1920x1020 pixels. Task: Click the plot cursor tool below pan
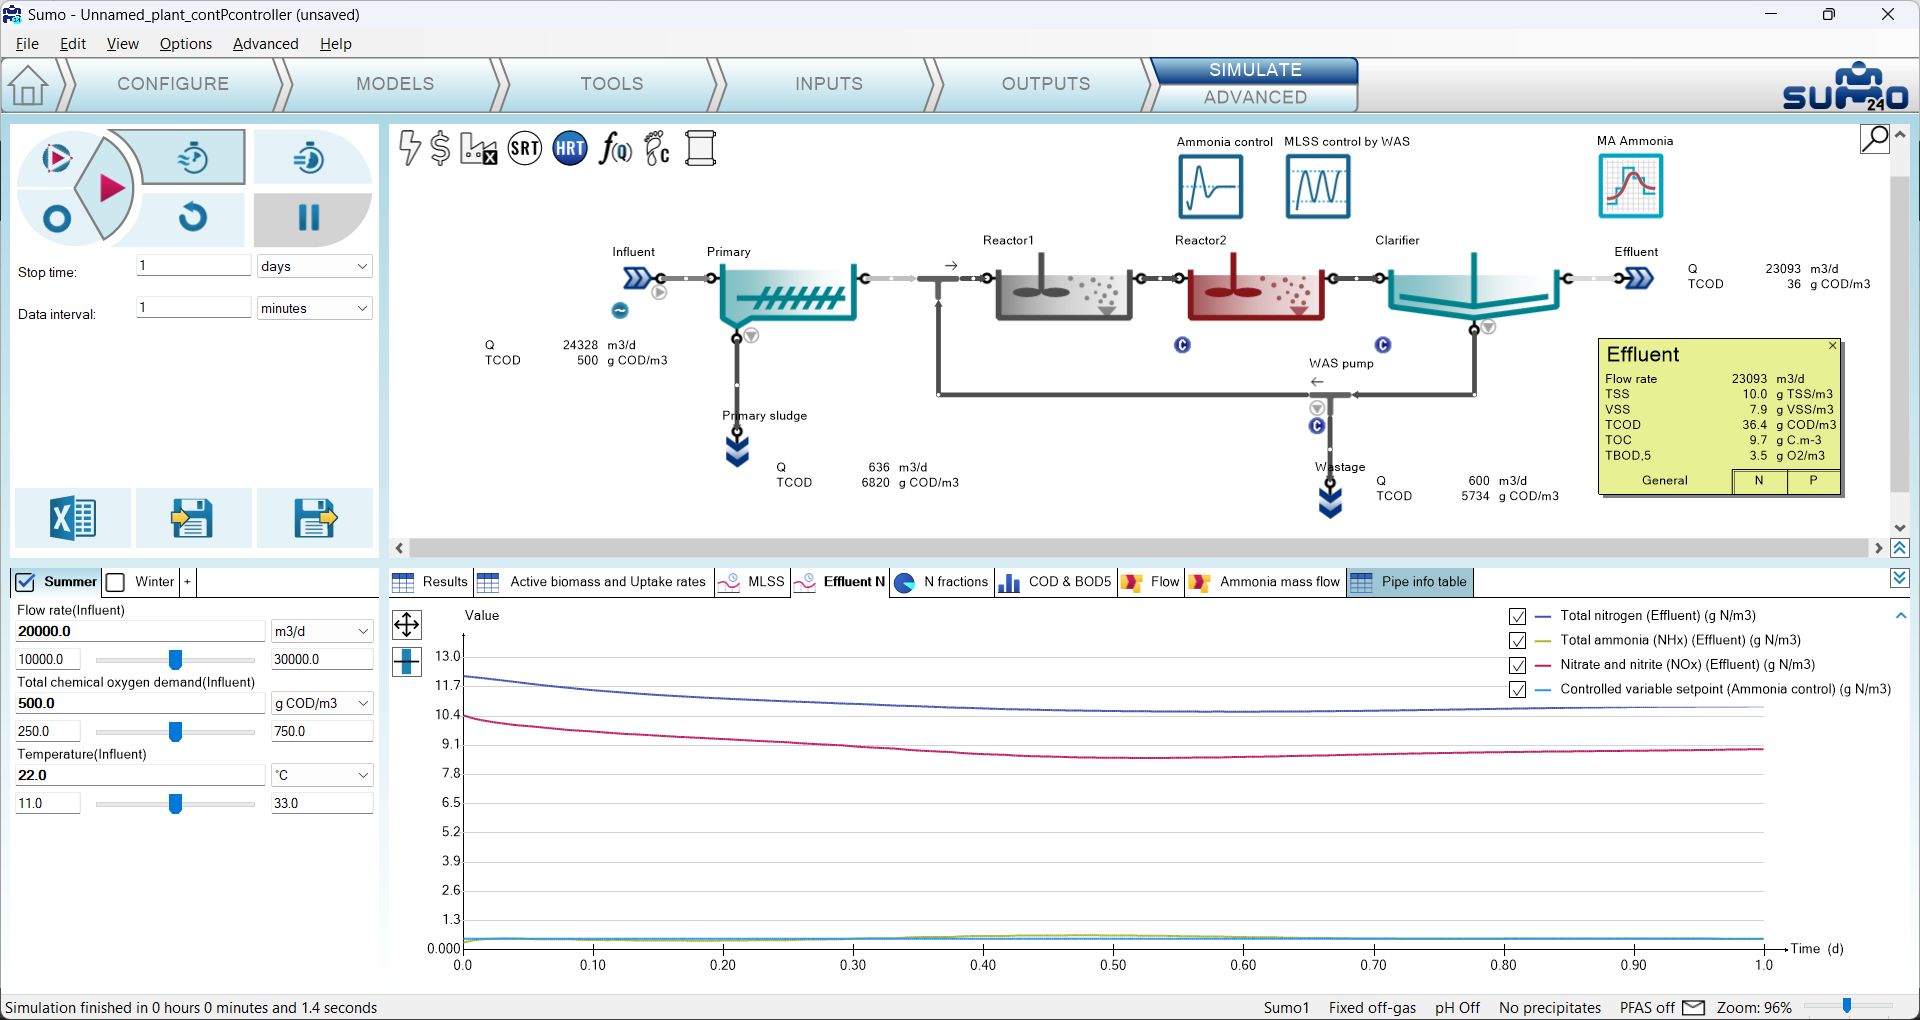pyautogui.click(x=407, y=662)
